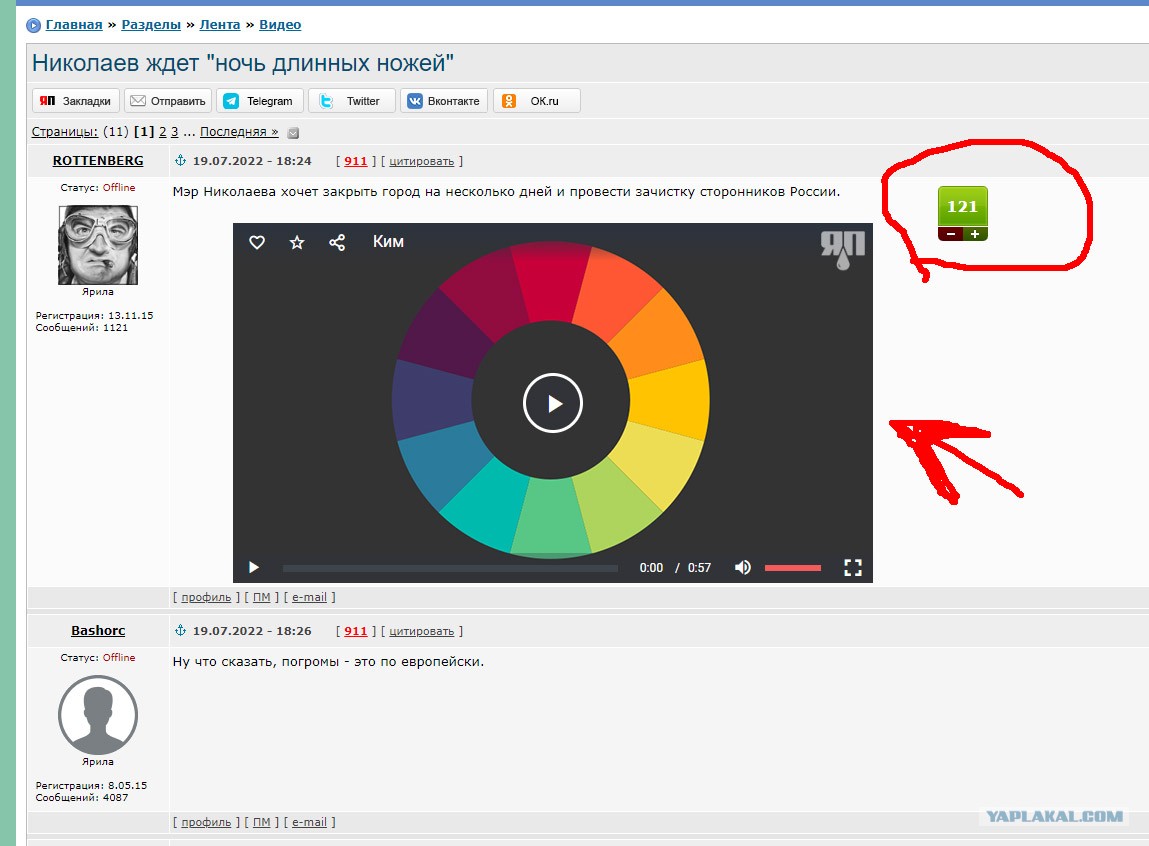Seek on the video progress bar
Viewport: 1149px width, 846px height.
point(450,568)
